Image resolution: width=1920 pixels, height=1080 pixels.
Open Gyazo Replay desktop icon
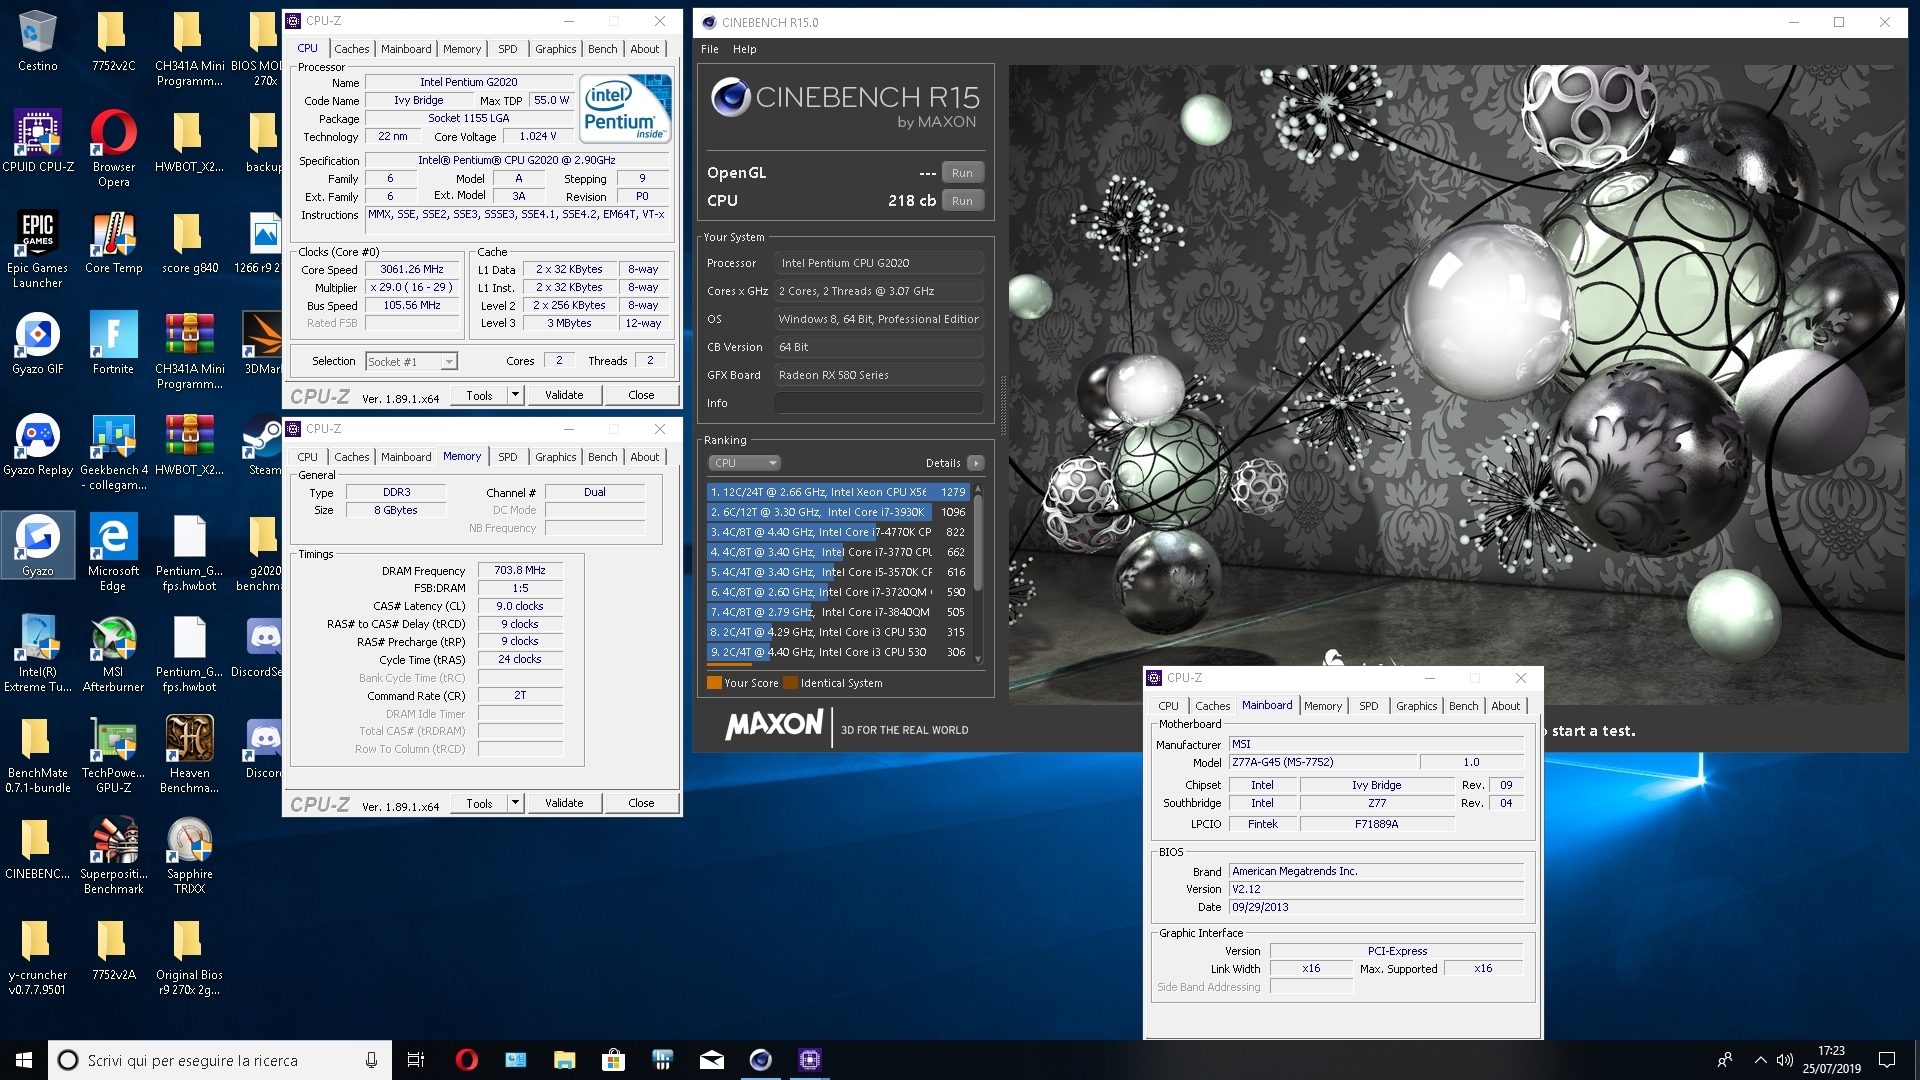[37, 446]
